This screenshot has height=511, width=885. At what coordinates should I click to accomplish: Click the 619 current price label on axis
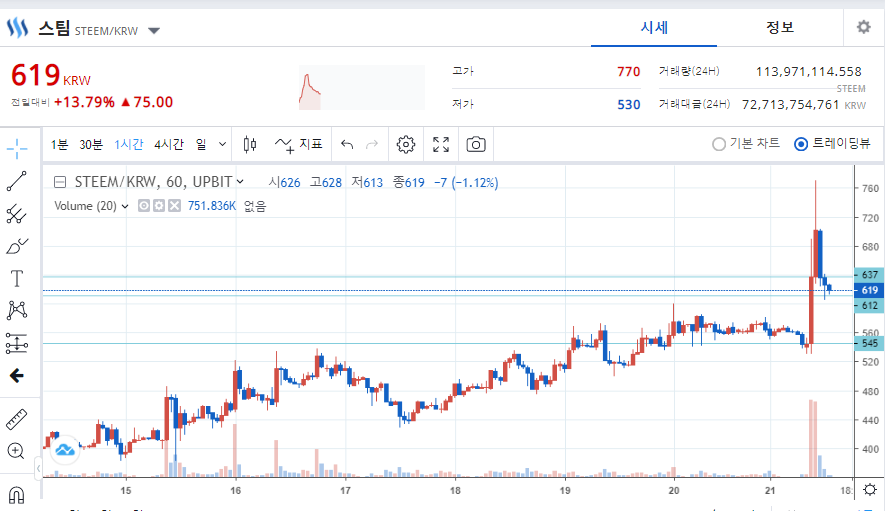(x=869, y=290)
